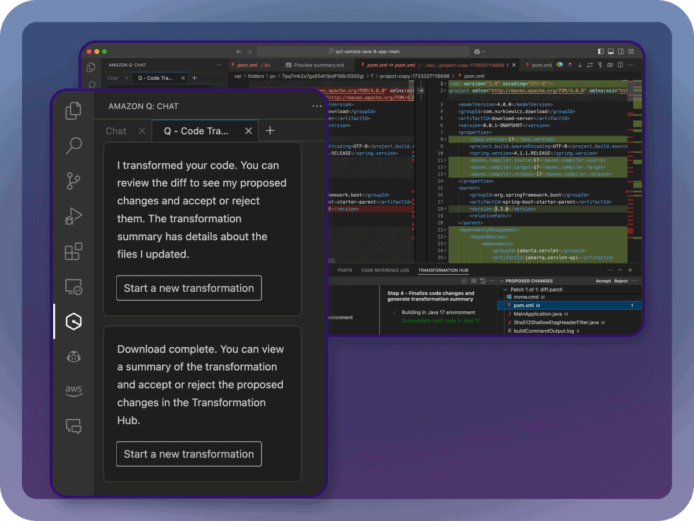The height and width of the screenshot is (521, 694).
Task: Open the Extensions view
Action: tap(73, 251)
